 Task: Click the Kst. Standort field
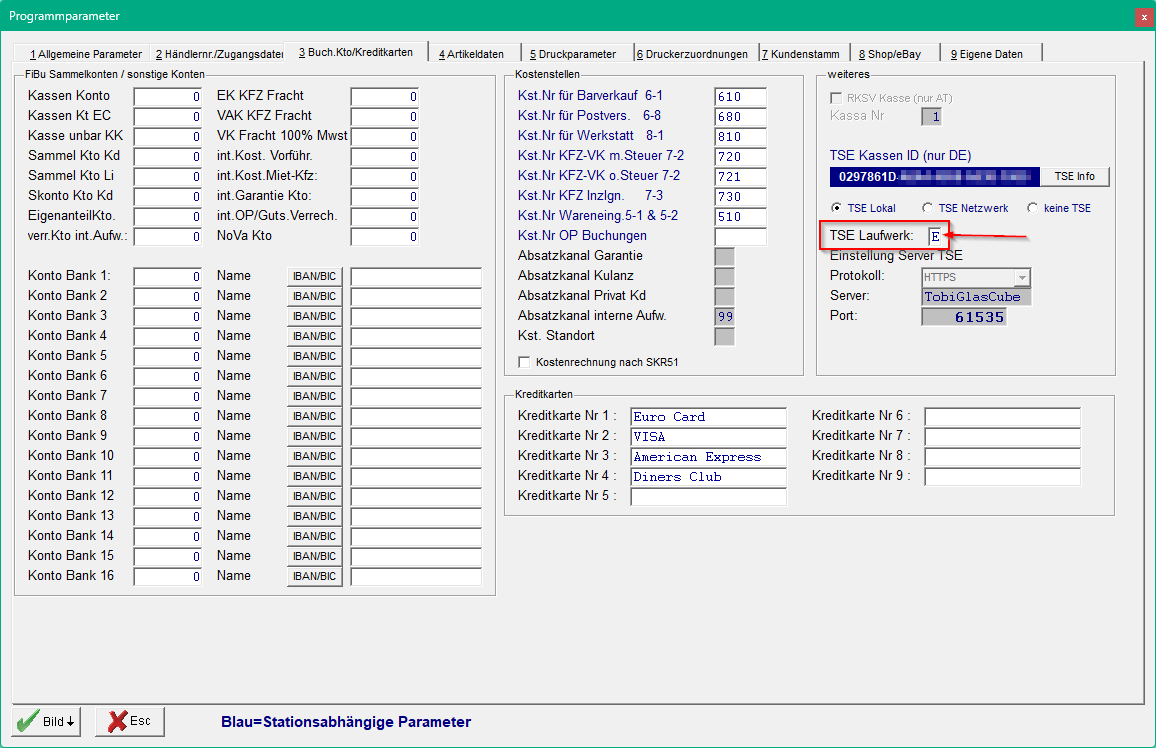[725, 336]
